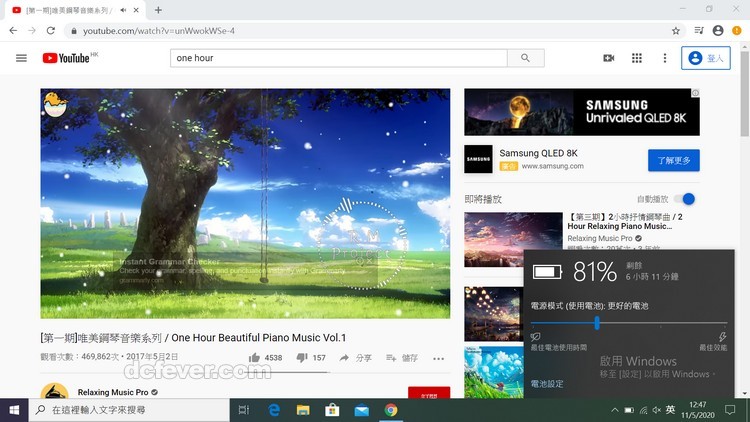Click Chrome icon in taskbar

click(391, 410)
